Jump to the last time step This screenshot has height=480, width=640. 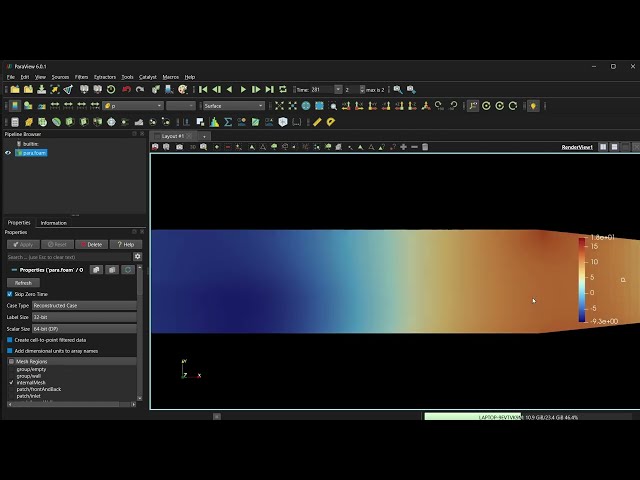coord(269,89)
